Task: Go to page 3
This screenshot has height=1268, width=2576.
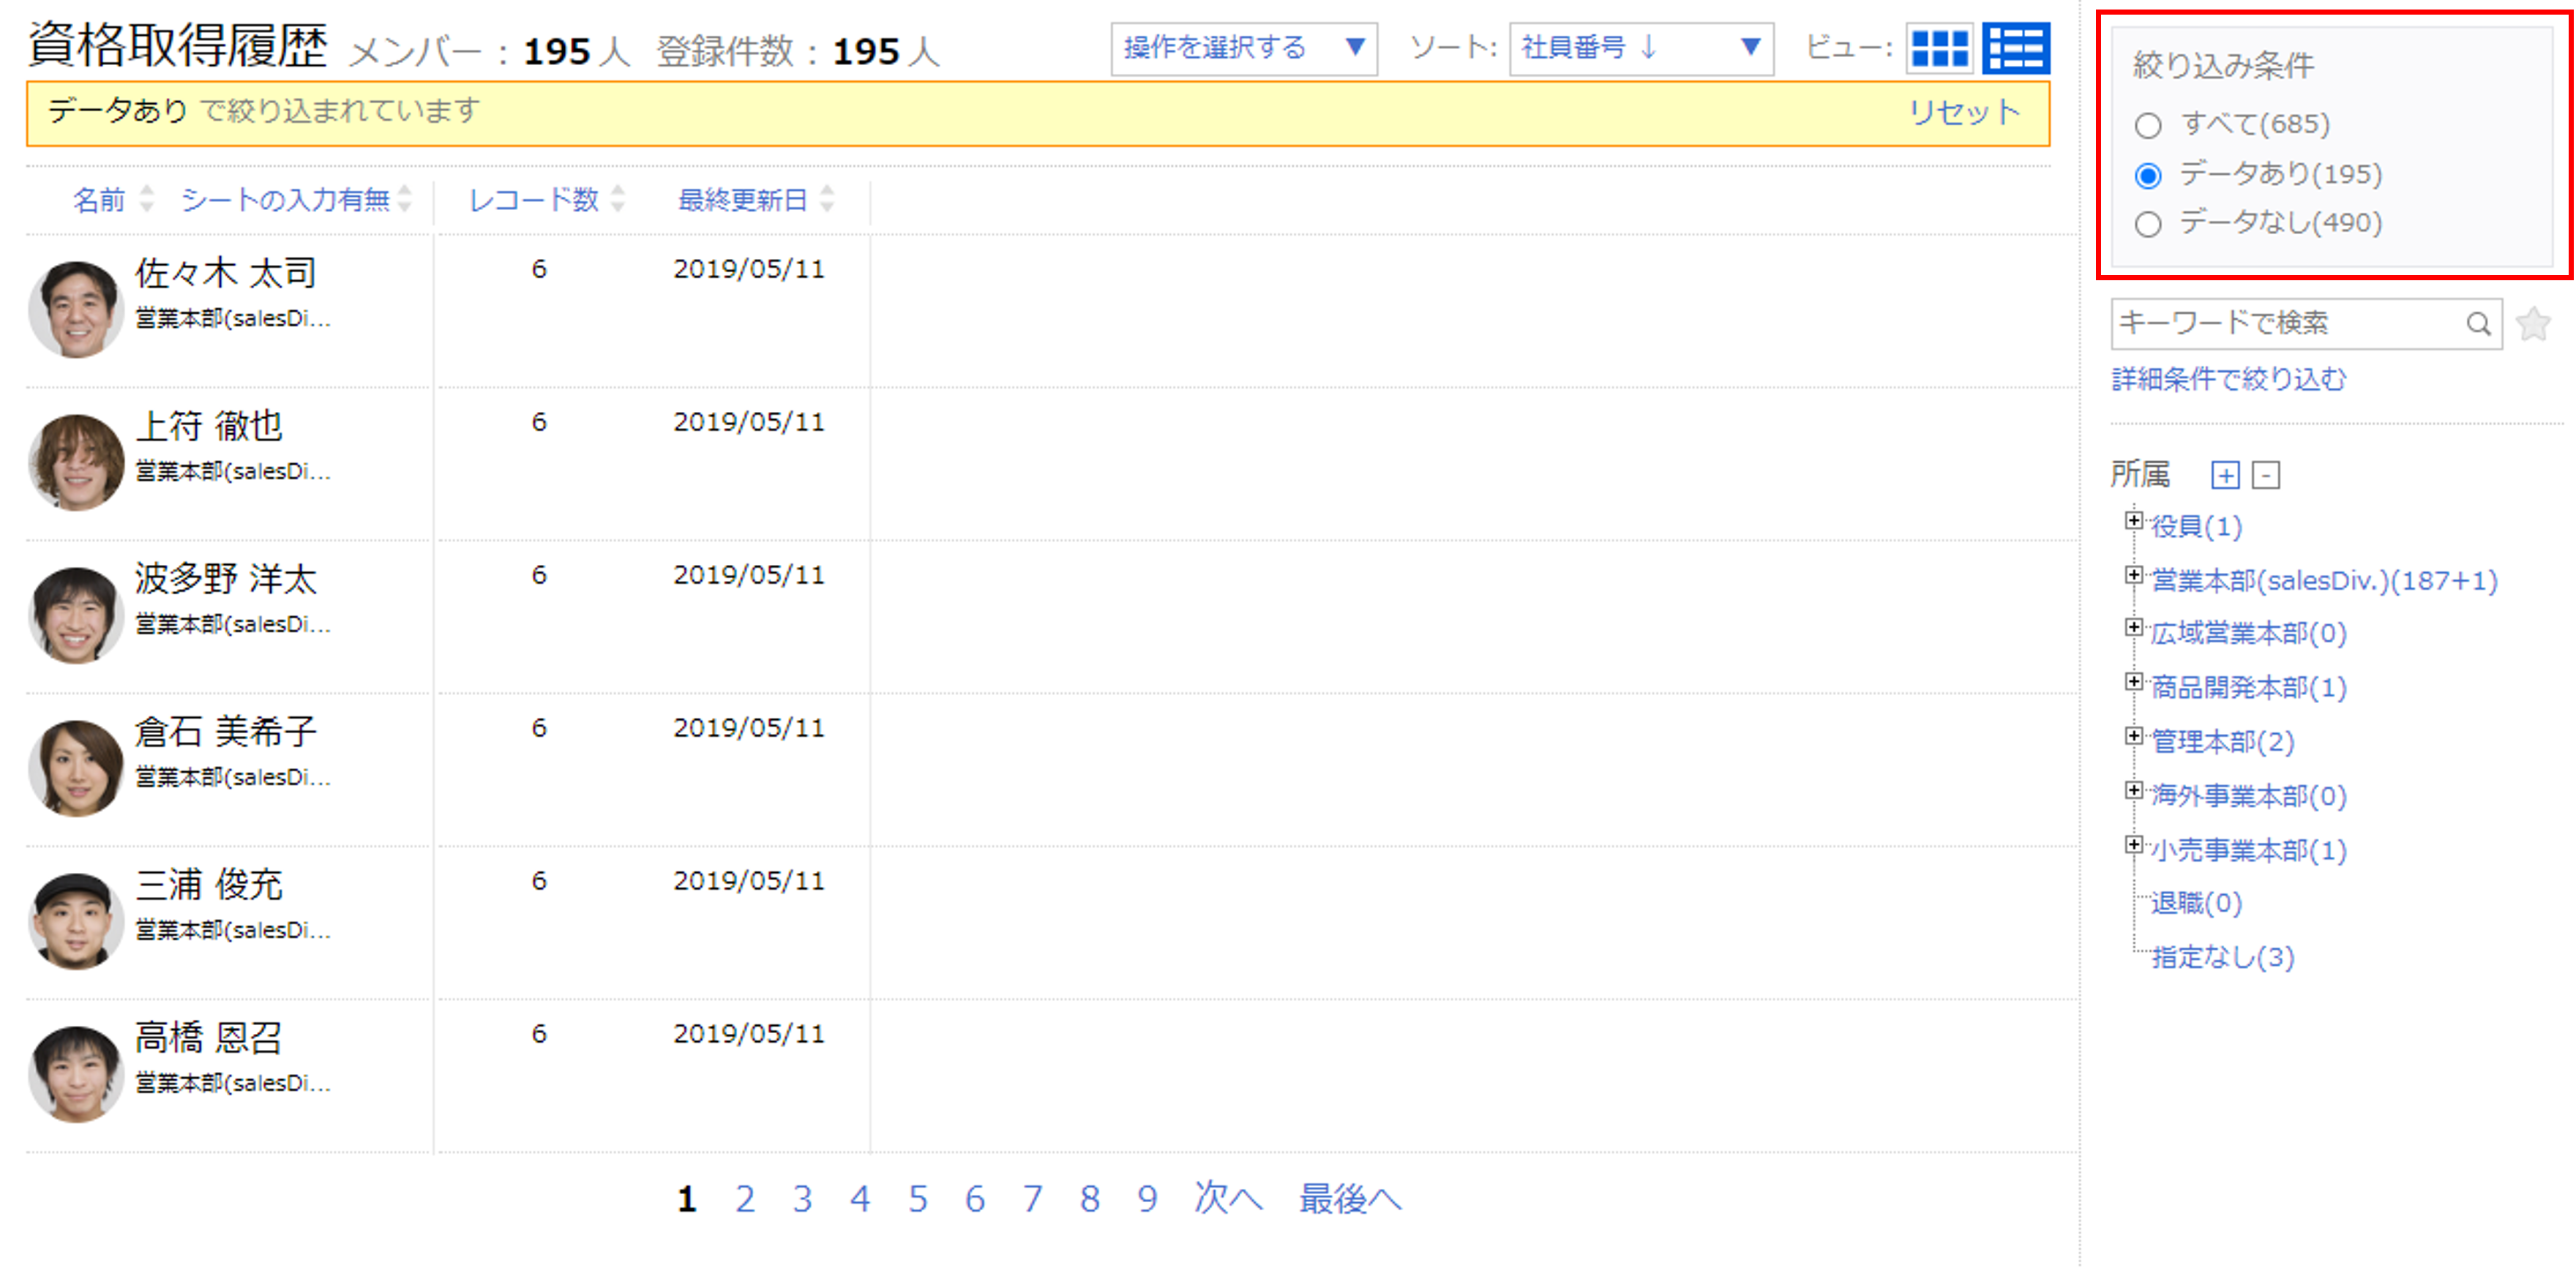Action: coord(802,1198)
